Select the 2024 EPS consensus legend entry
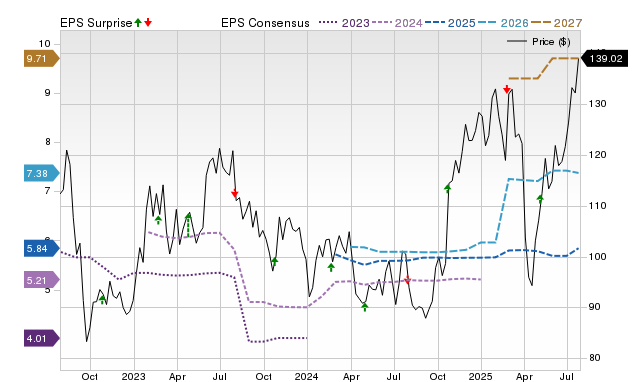 [x=397, y=23]
